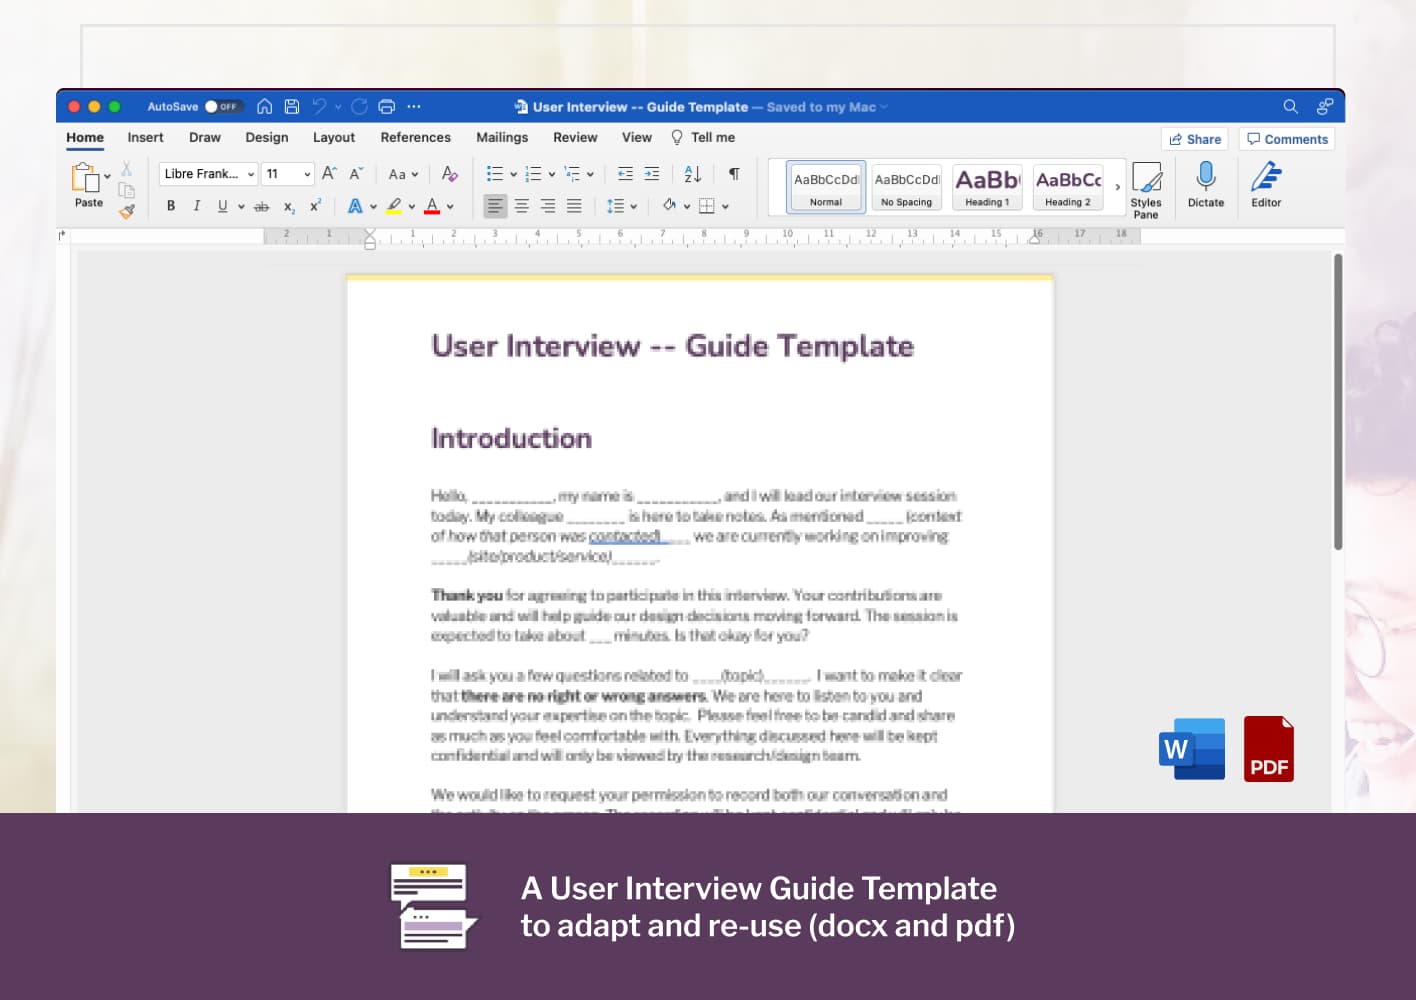The image size is (1416, 1000).
Task: Open the Change Case Aa menu
Action: [x=403, y=174]
